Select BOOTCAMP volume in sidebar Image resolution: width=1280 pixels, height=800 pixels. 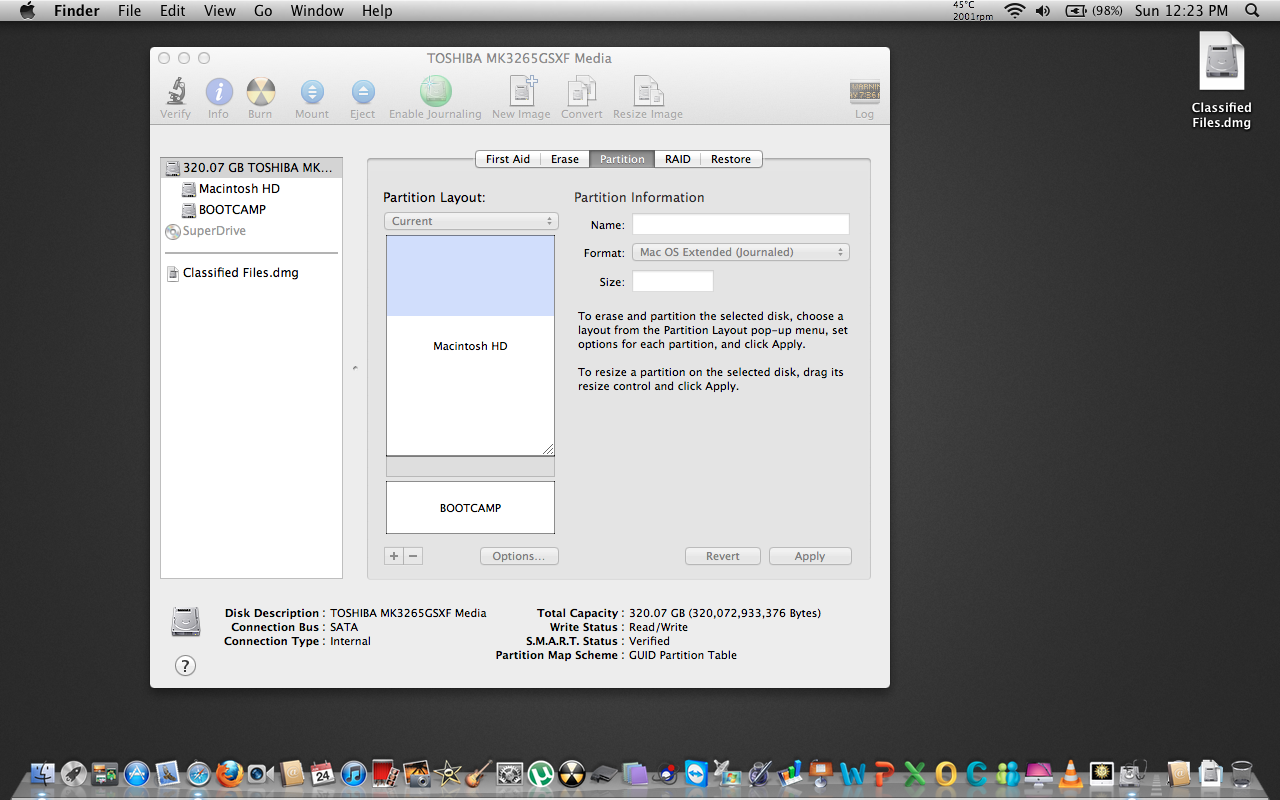coord(252,210)
